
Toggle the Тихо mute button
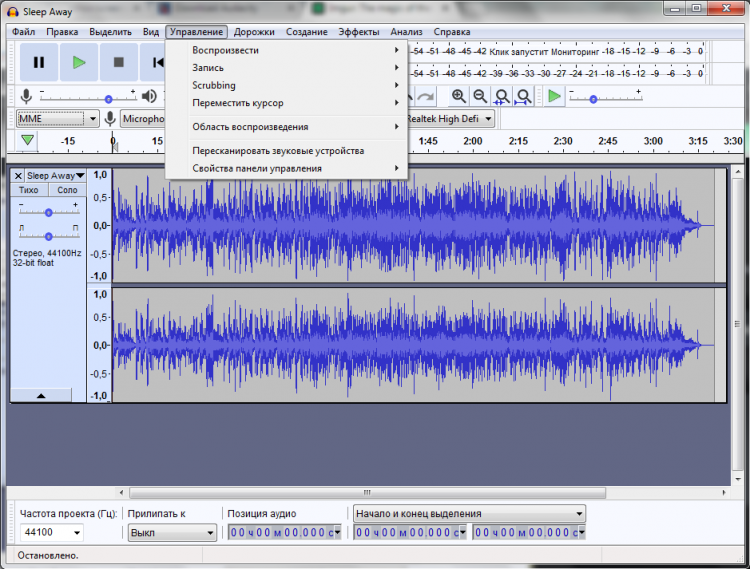click(30, 190)
